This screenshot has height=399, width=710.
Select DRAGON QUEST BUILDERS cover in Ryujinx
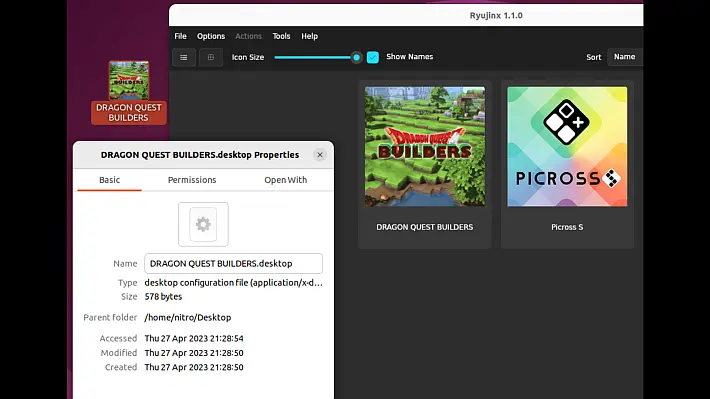pyautogui.click(x=425, y=147)
